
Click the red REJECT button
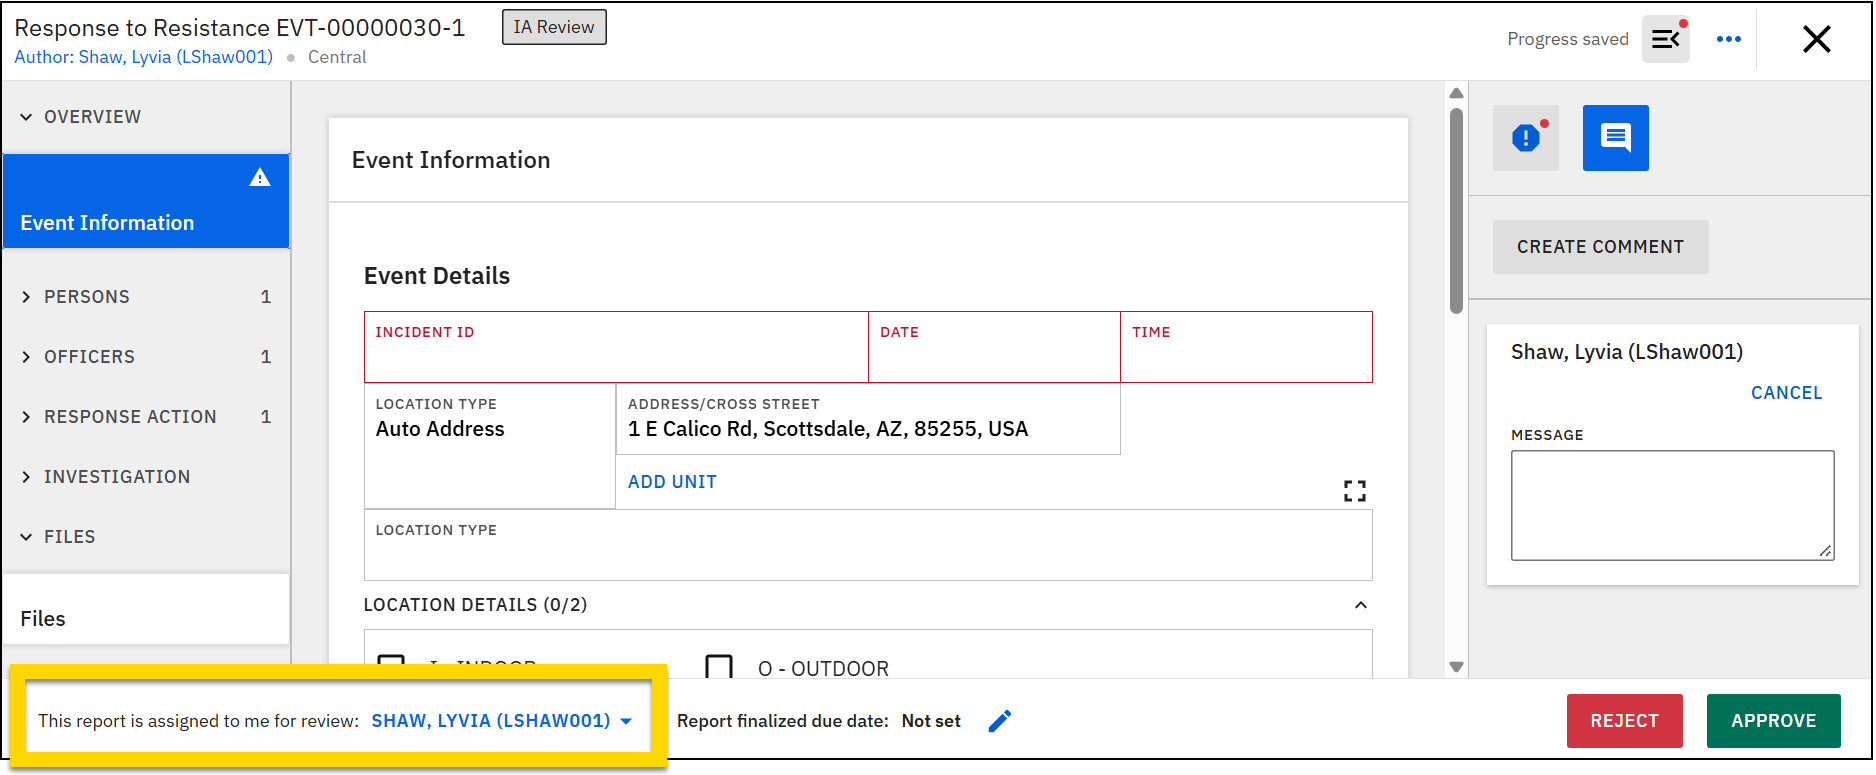click(x=1624, y=721)
